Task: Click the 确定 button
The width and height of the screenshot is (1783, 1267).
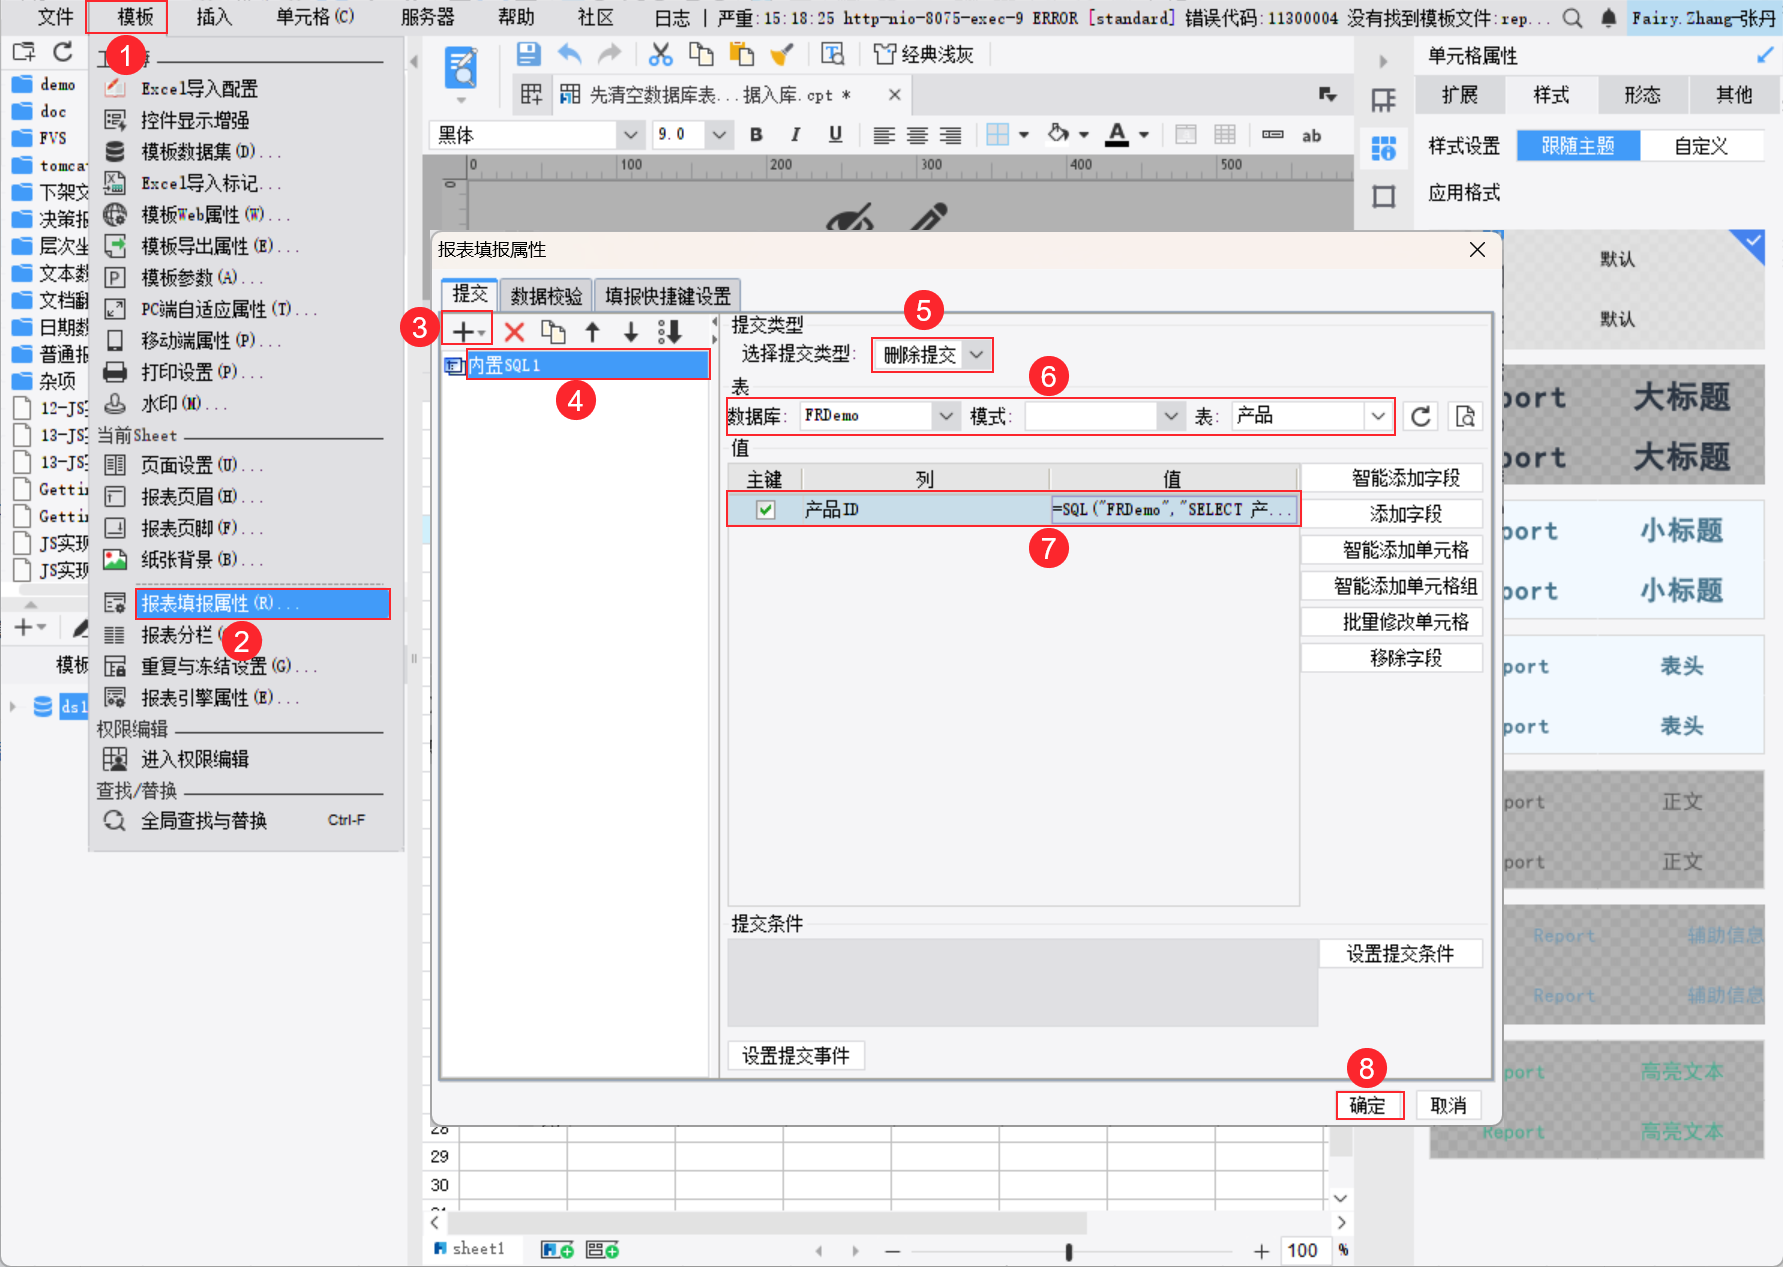Action: 1368,1105
